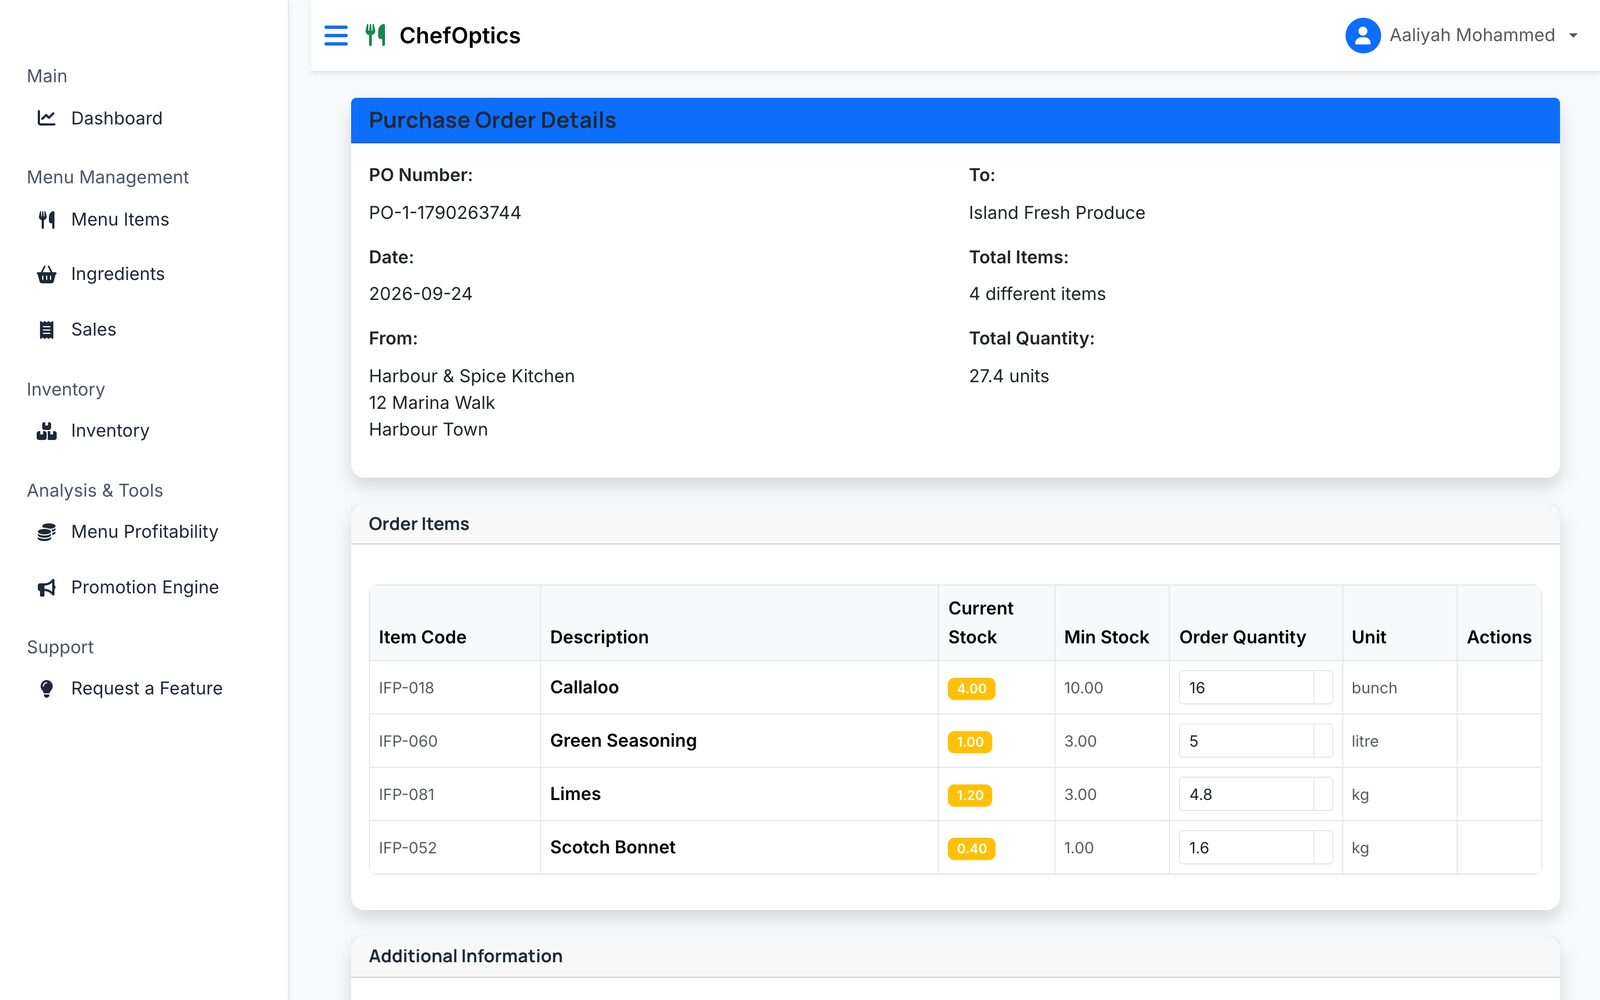Edit the Scotch Bonnet order quantity field

(x=1246, y=848)
